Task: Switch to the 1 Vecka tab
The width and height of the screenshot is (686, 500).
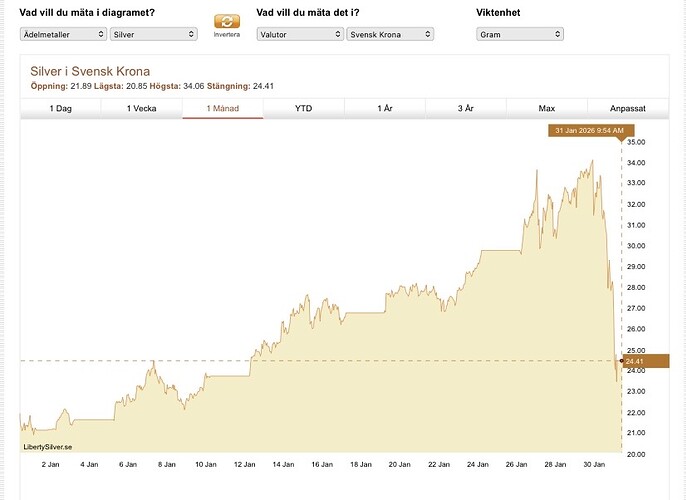Action: [142, 108]
